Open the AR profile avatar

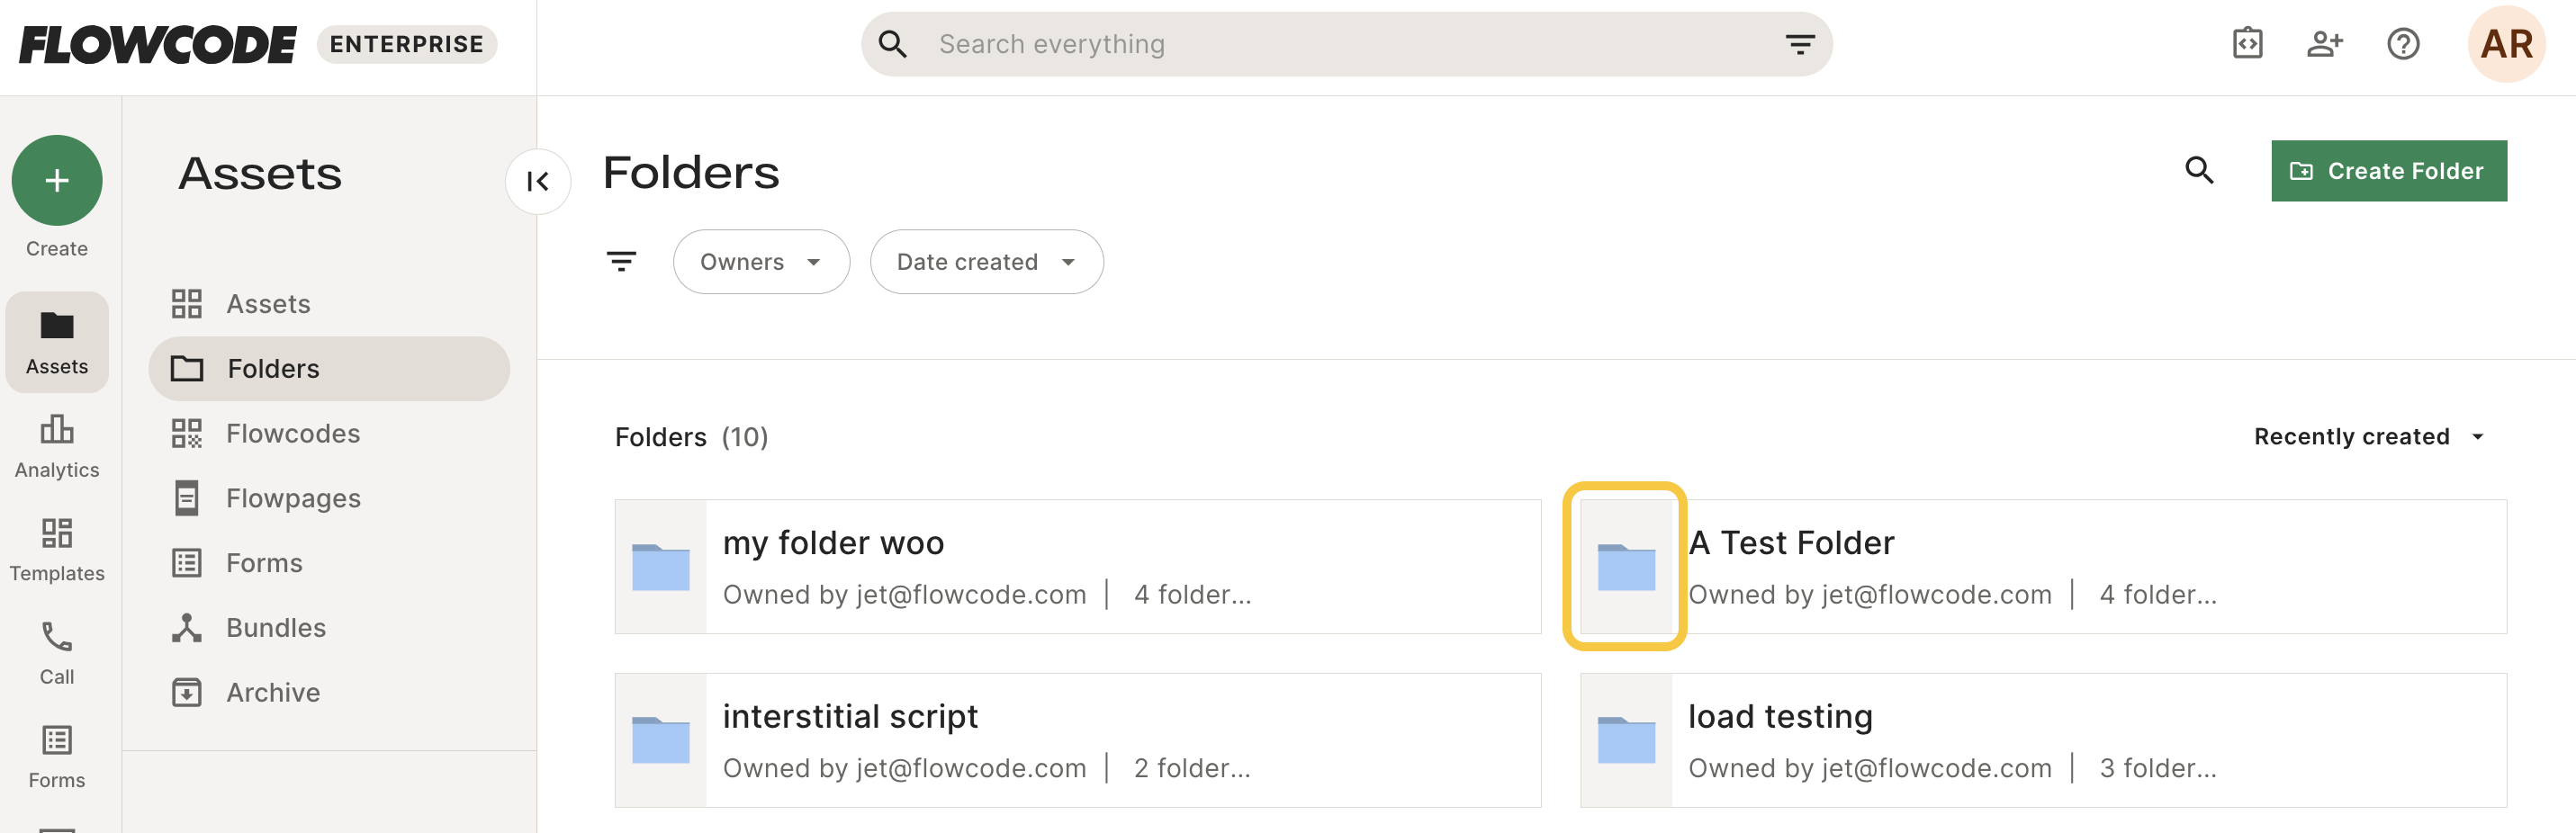(x=2506, y=44)
